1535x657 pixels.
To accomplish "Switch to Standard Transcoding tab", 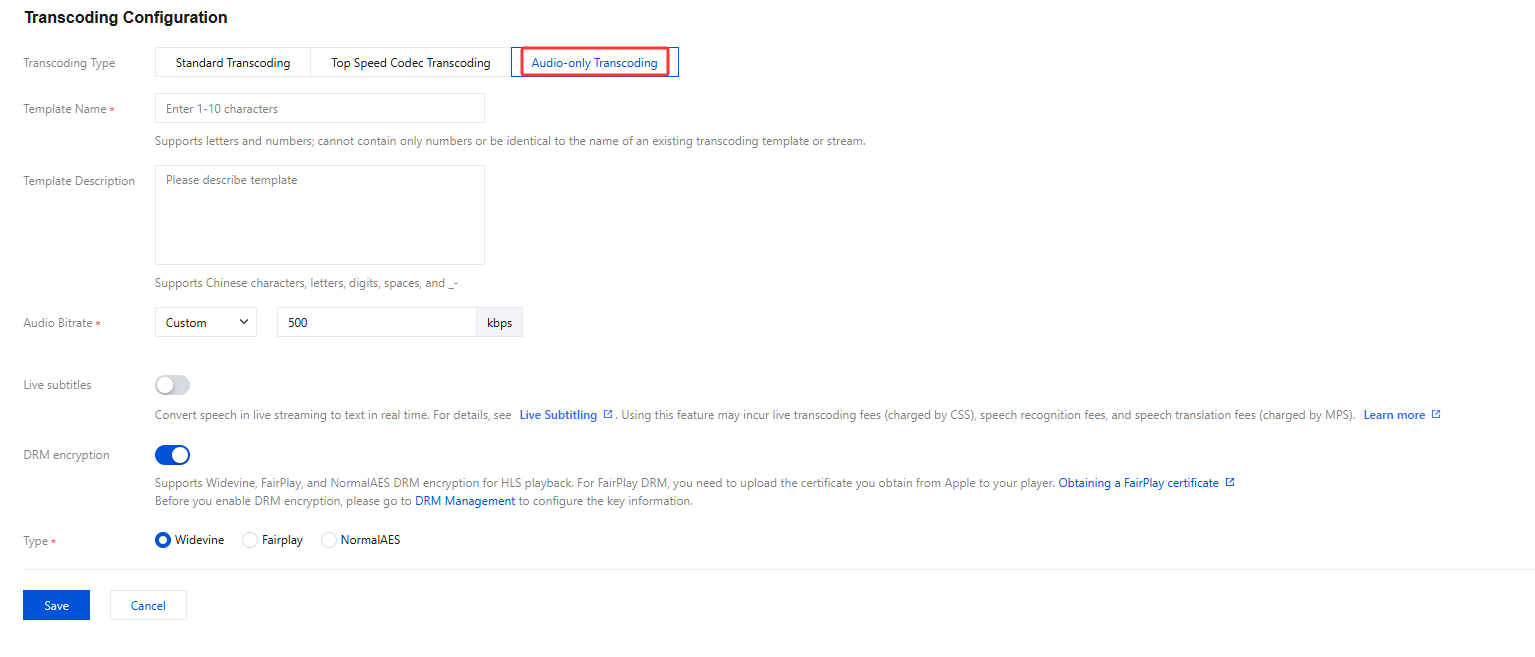I will coord(233,63).
